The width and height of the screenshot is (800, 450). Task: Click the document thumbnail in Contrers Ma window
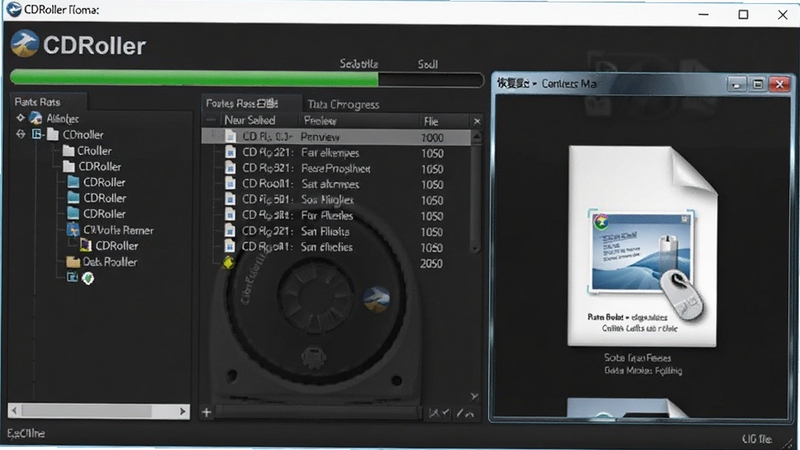click(x=642, y=246)
